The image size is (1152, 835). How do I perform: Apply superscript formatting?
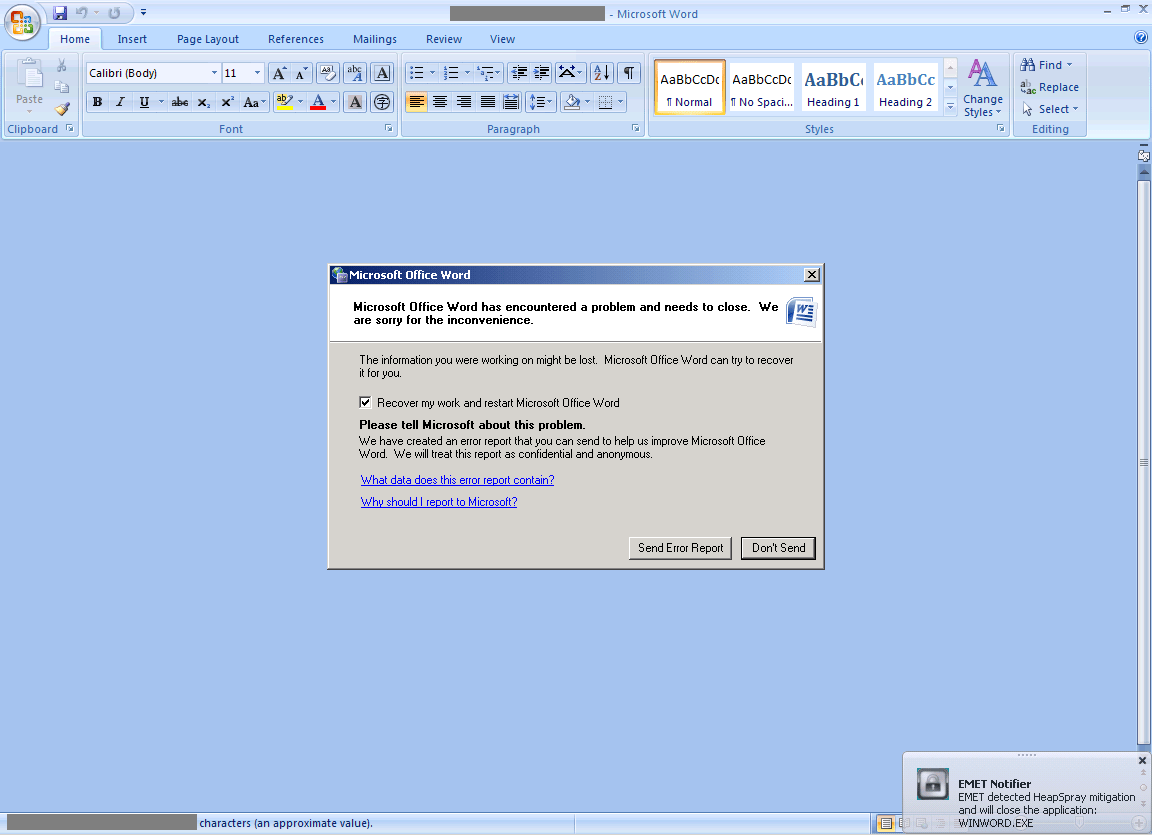click(x=227, y=102)
